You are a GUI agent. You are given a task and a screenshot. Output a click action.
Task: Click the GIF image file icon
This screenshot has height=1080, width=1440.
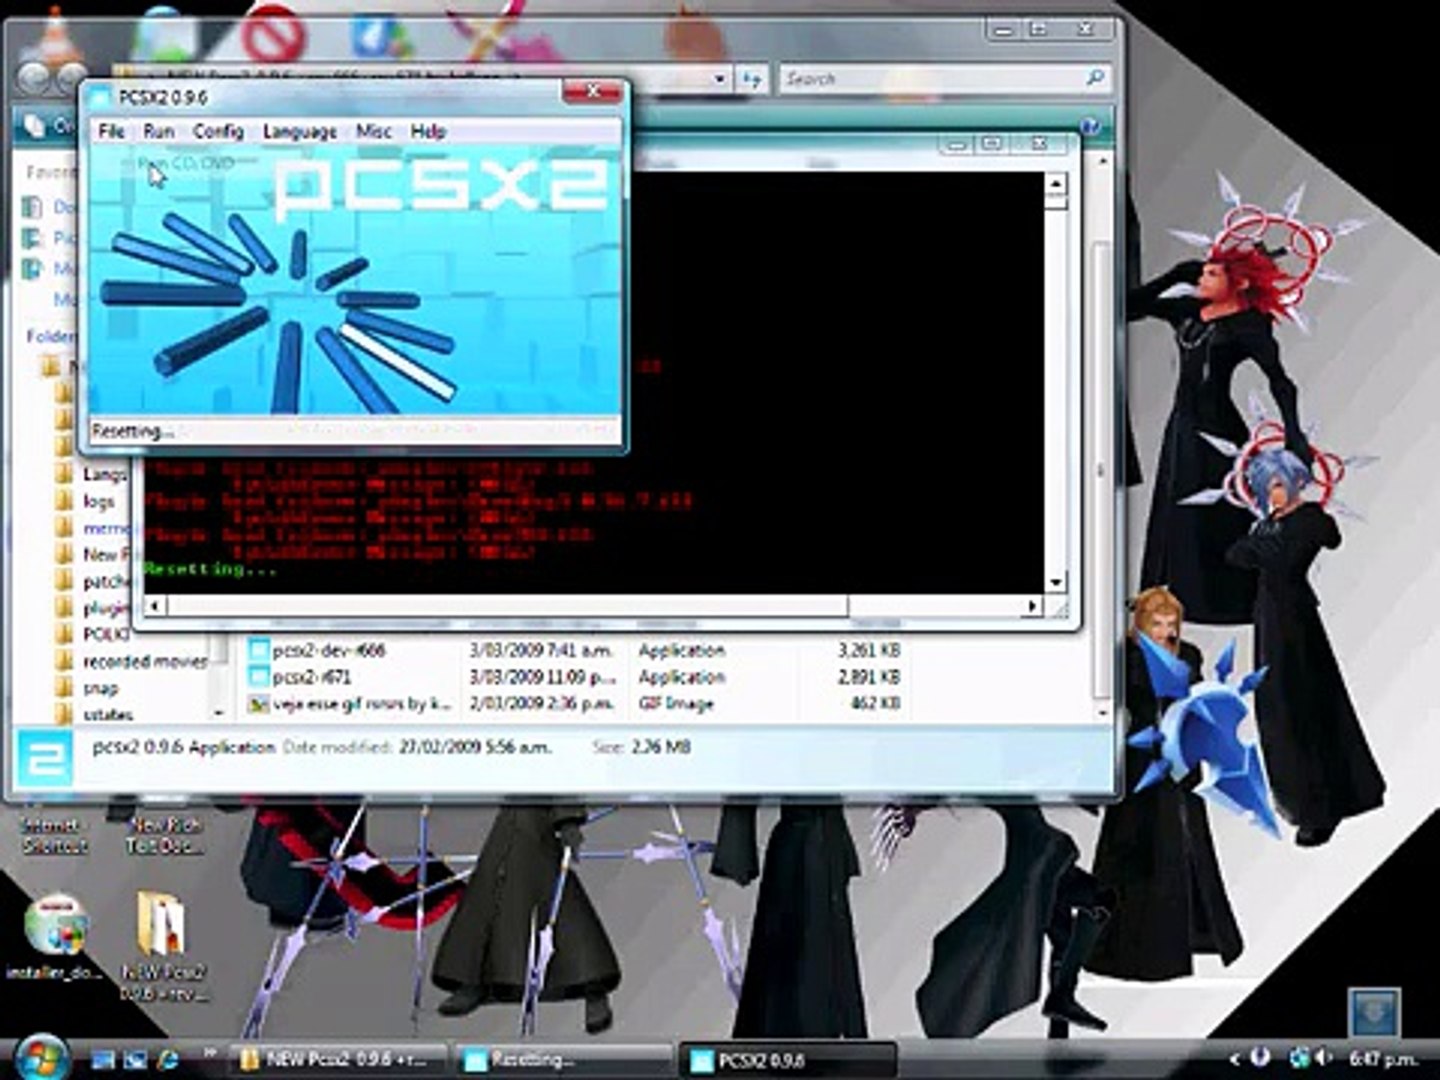click(x=258, y=704)
